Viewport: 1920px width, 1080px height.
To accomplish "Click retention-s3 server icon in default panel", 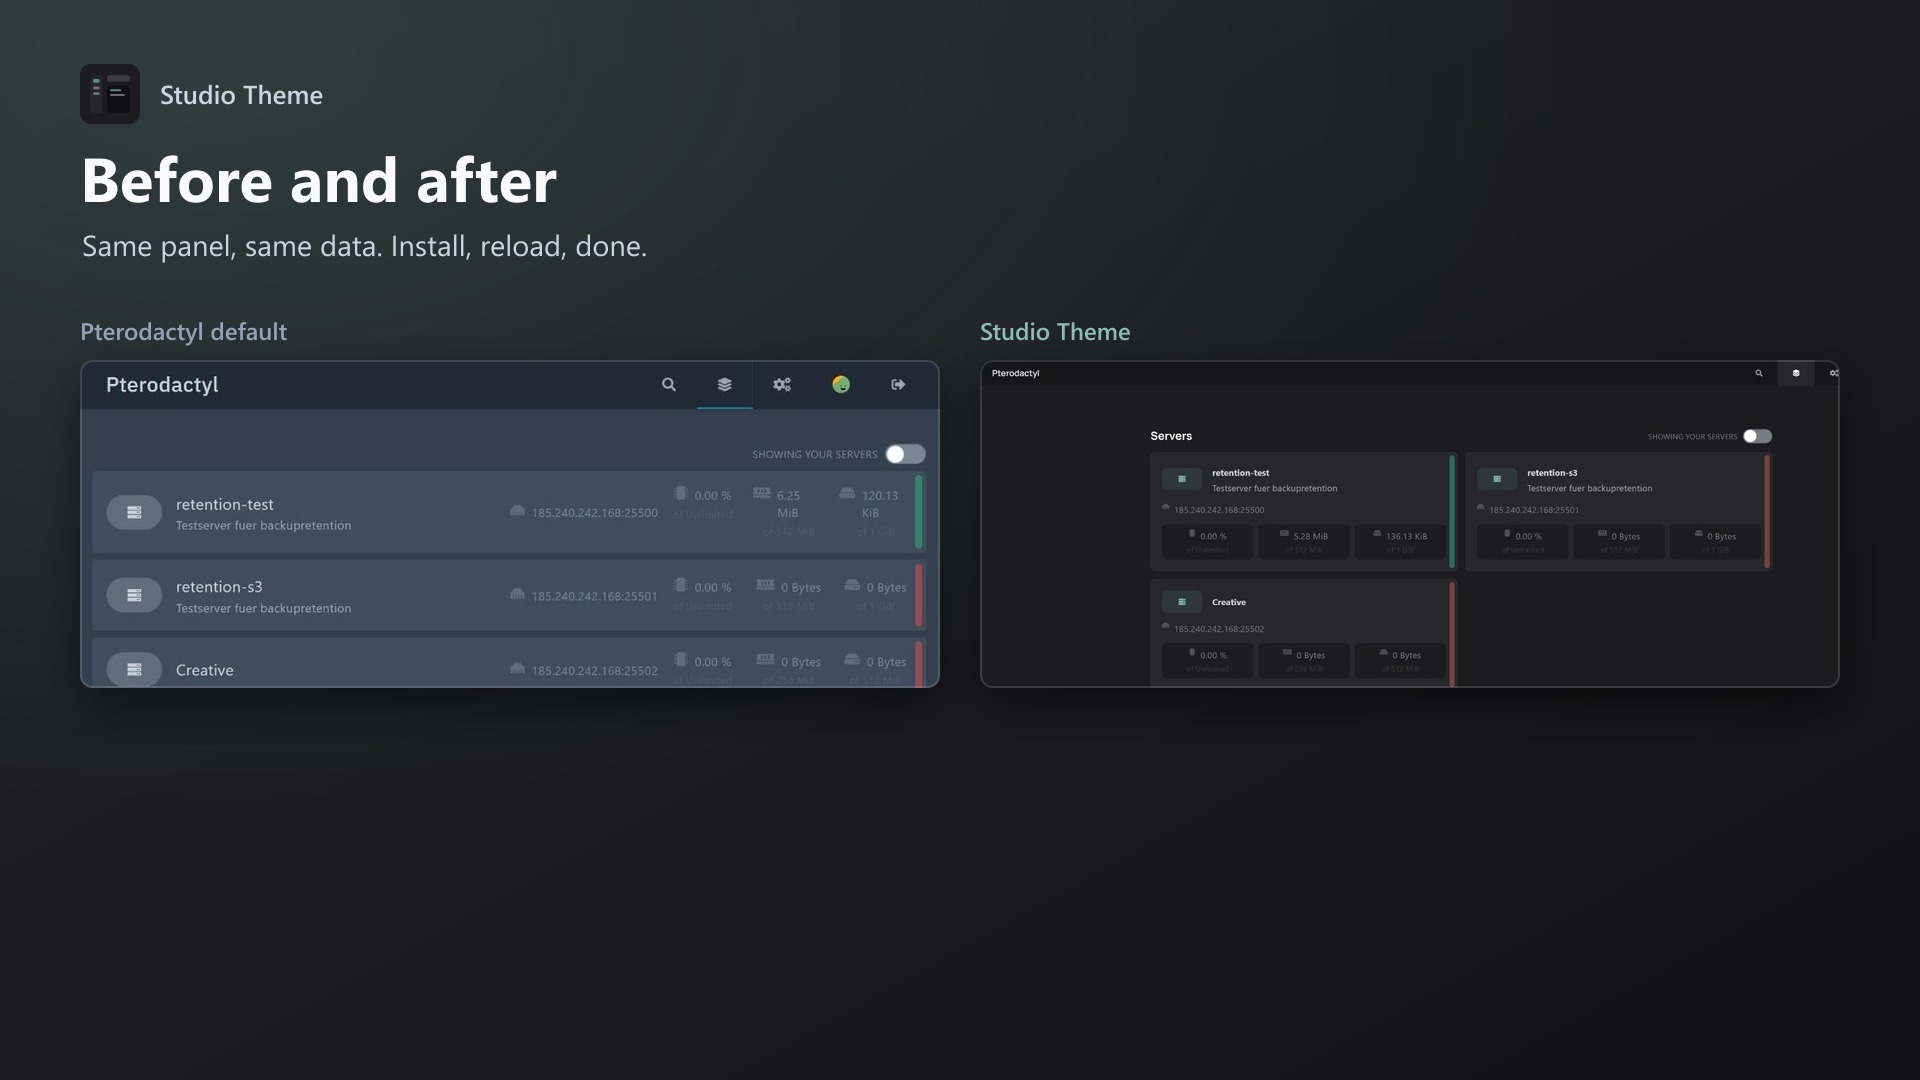I will point(134,595).
